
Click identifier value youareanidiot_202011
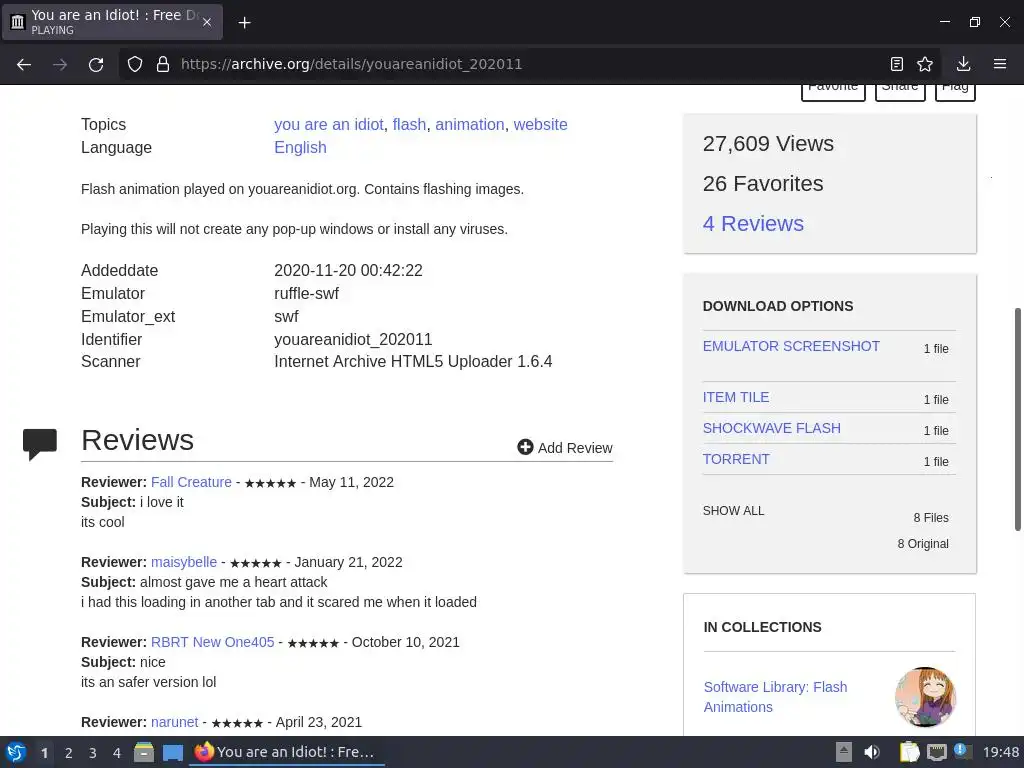[353, 340]
